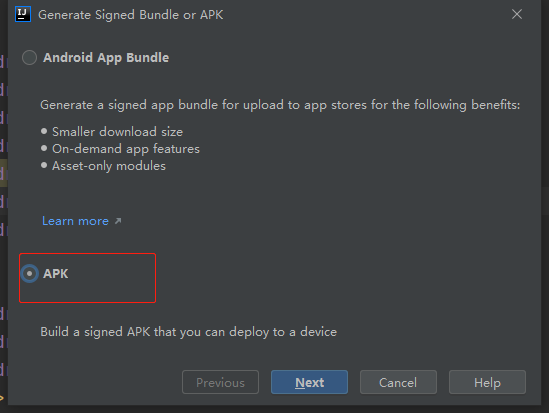Image resolution: width=549 pixels, height=413 pixels.
Task: Click the greyed-out Previous button
Action: (221, 382)
